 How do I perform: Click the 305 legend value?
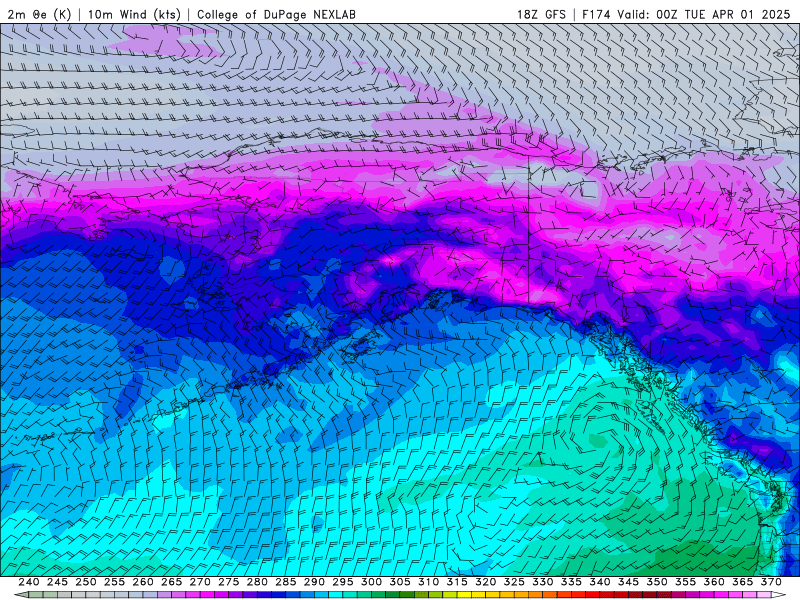tap(400, 582)
